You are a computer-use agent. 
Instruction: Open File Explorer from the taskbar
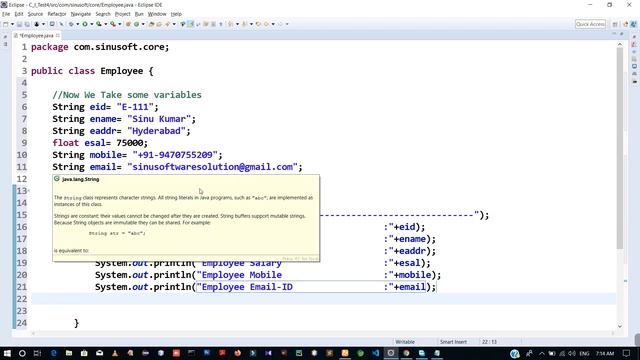point(69,353)
